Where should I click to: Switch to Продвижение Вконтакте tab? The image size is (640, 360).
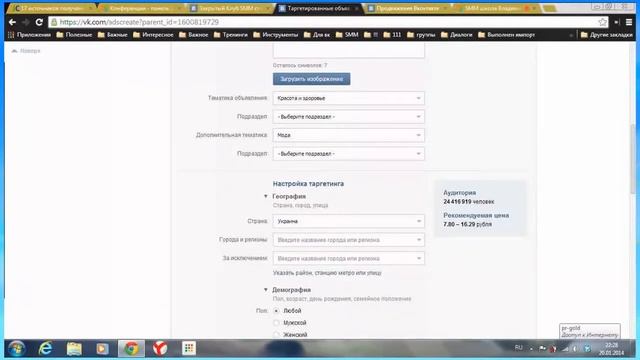407,8
